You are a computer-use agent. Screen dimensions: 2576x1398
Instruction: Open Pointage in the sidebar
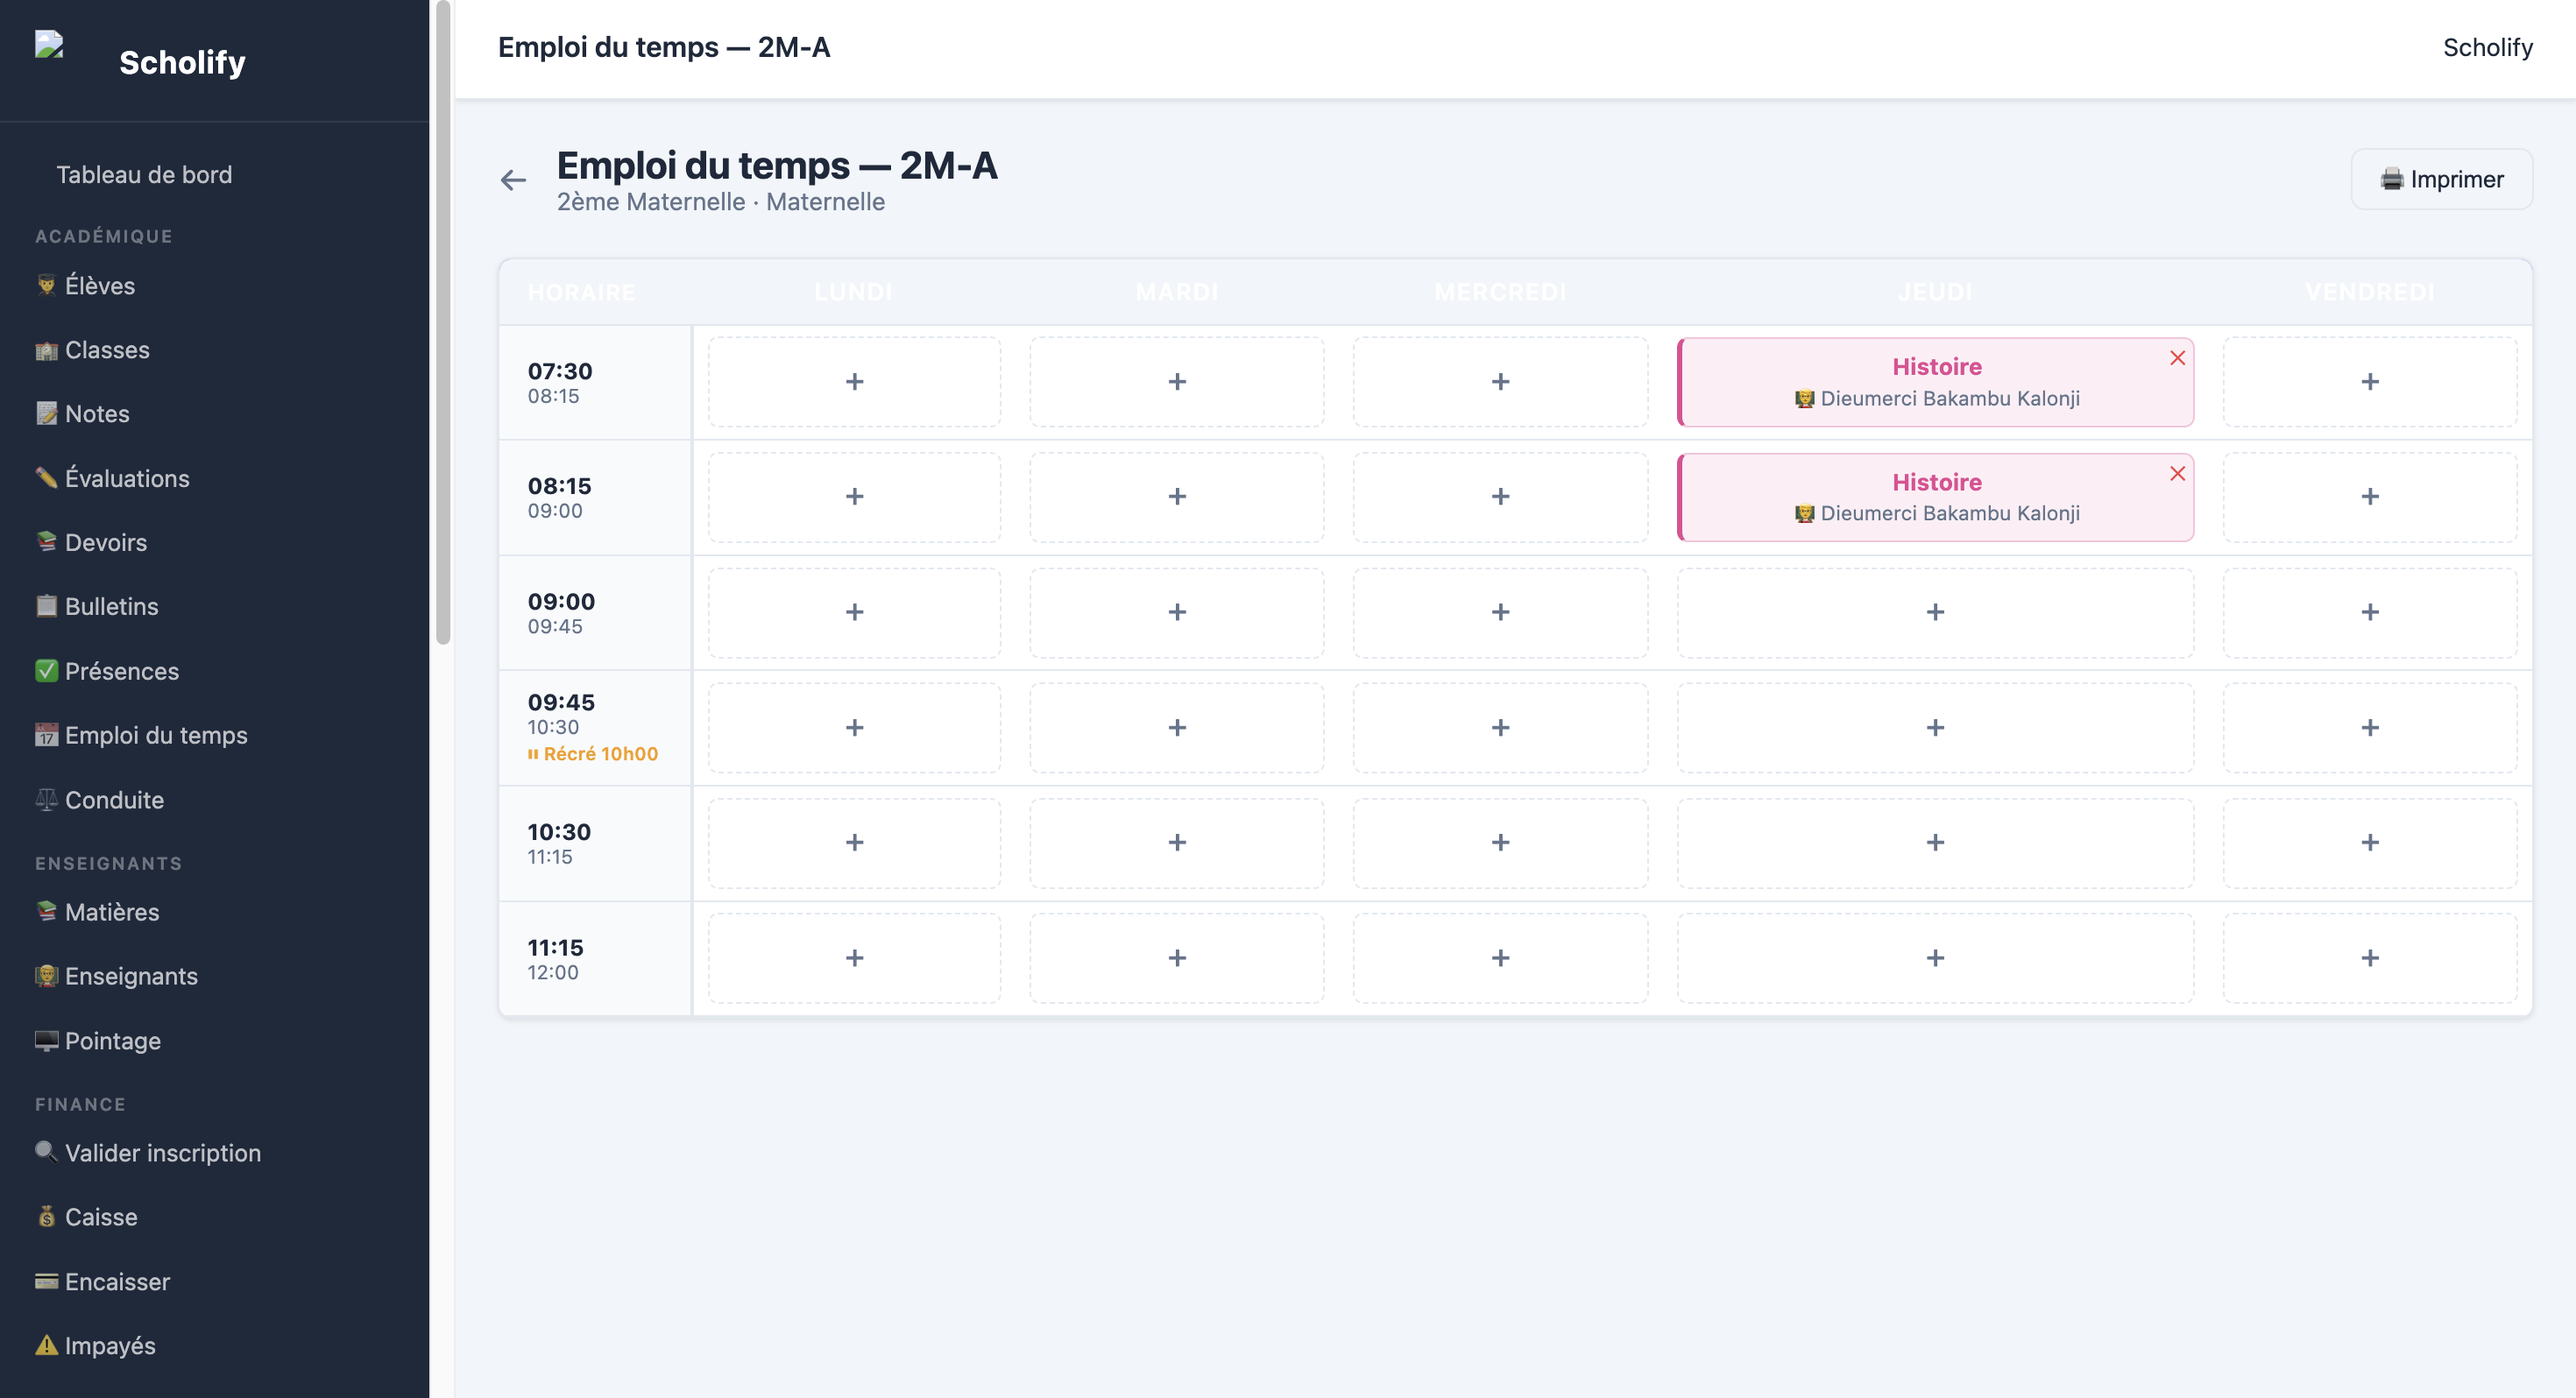(98, 1041)
